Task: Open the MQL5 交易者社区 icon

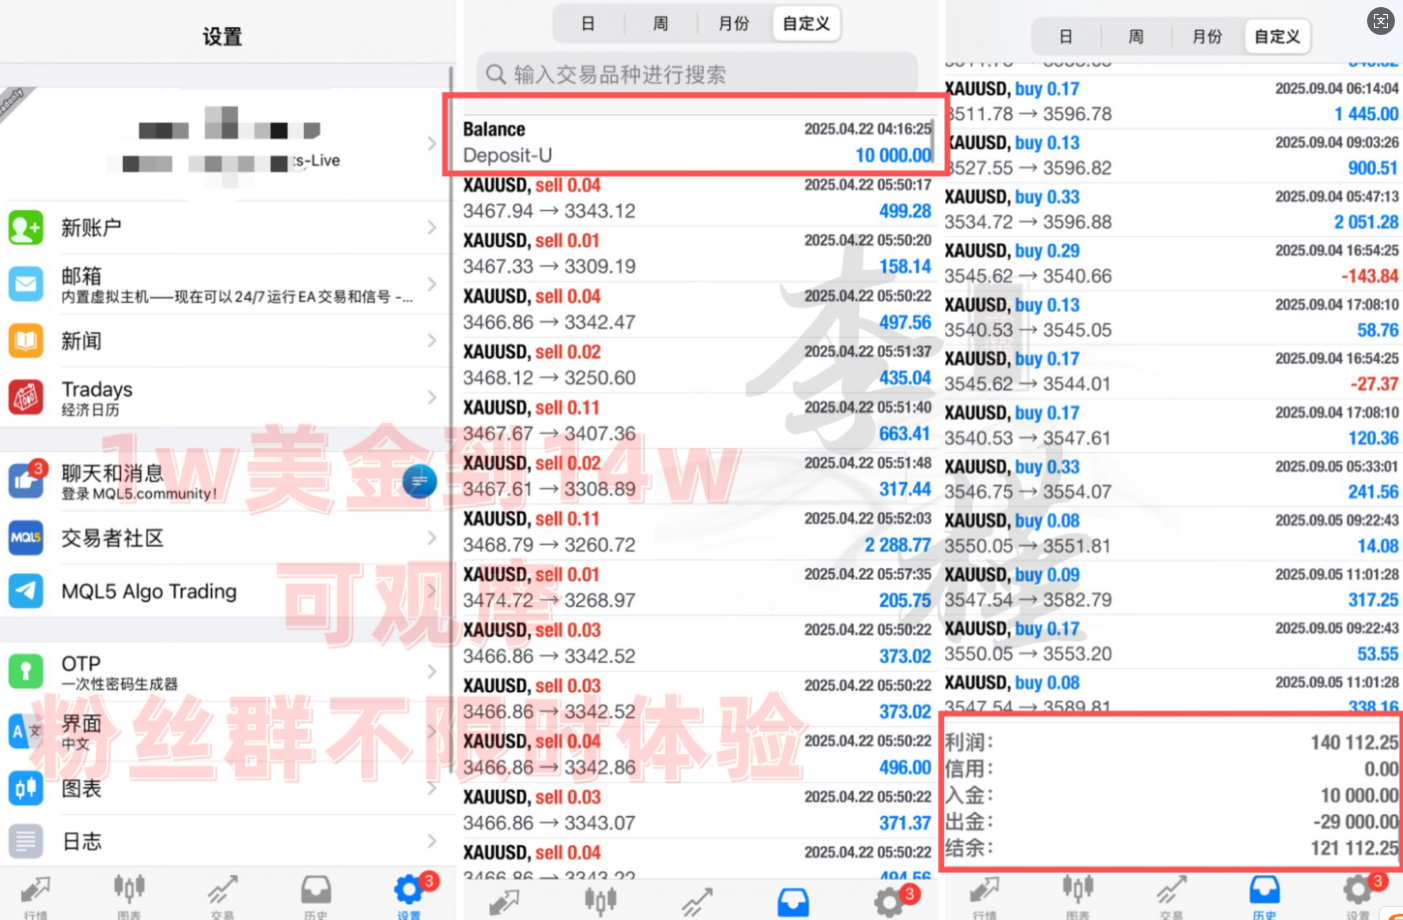Action: [26, 537]
